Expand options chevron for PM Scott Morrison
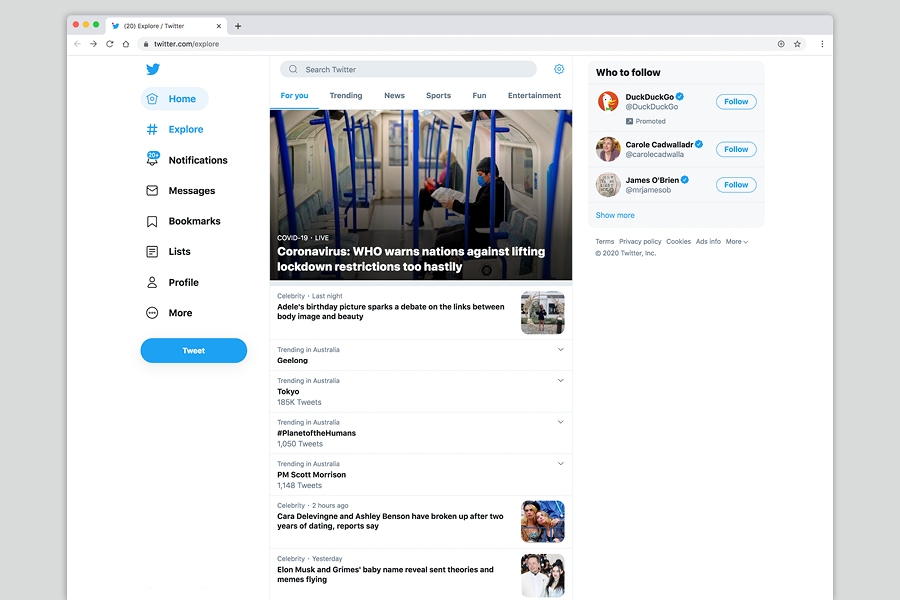 coord(561,463)
